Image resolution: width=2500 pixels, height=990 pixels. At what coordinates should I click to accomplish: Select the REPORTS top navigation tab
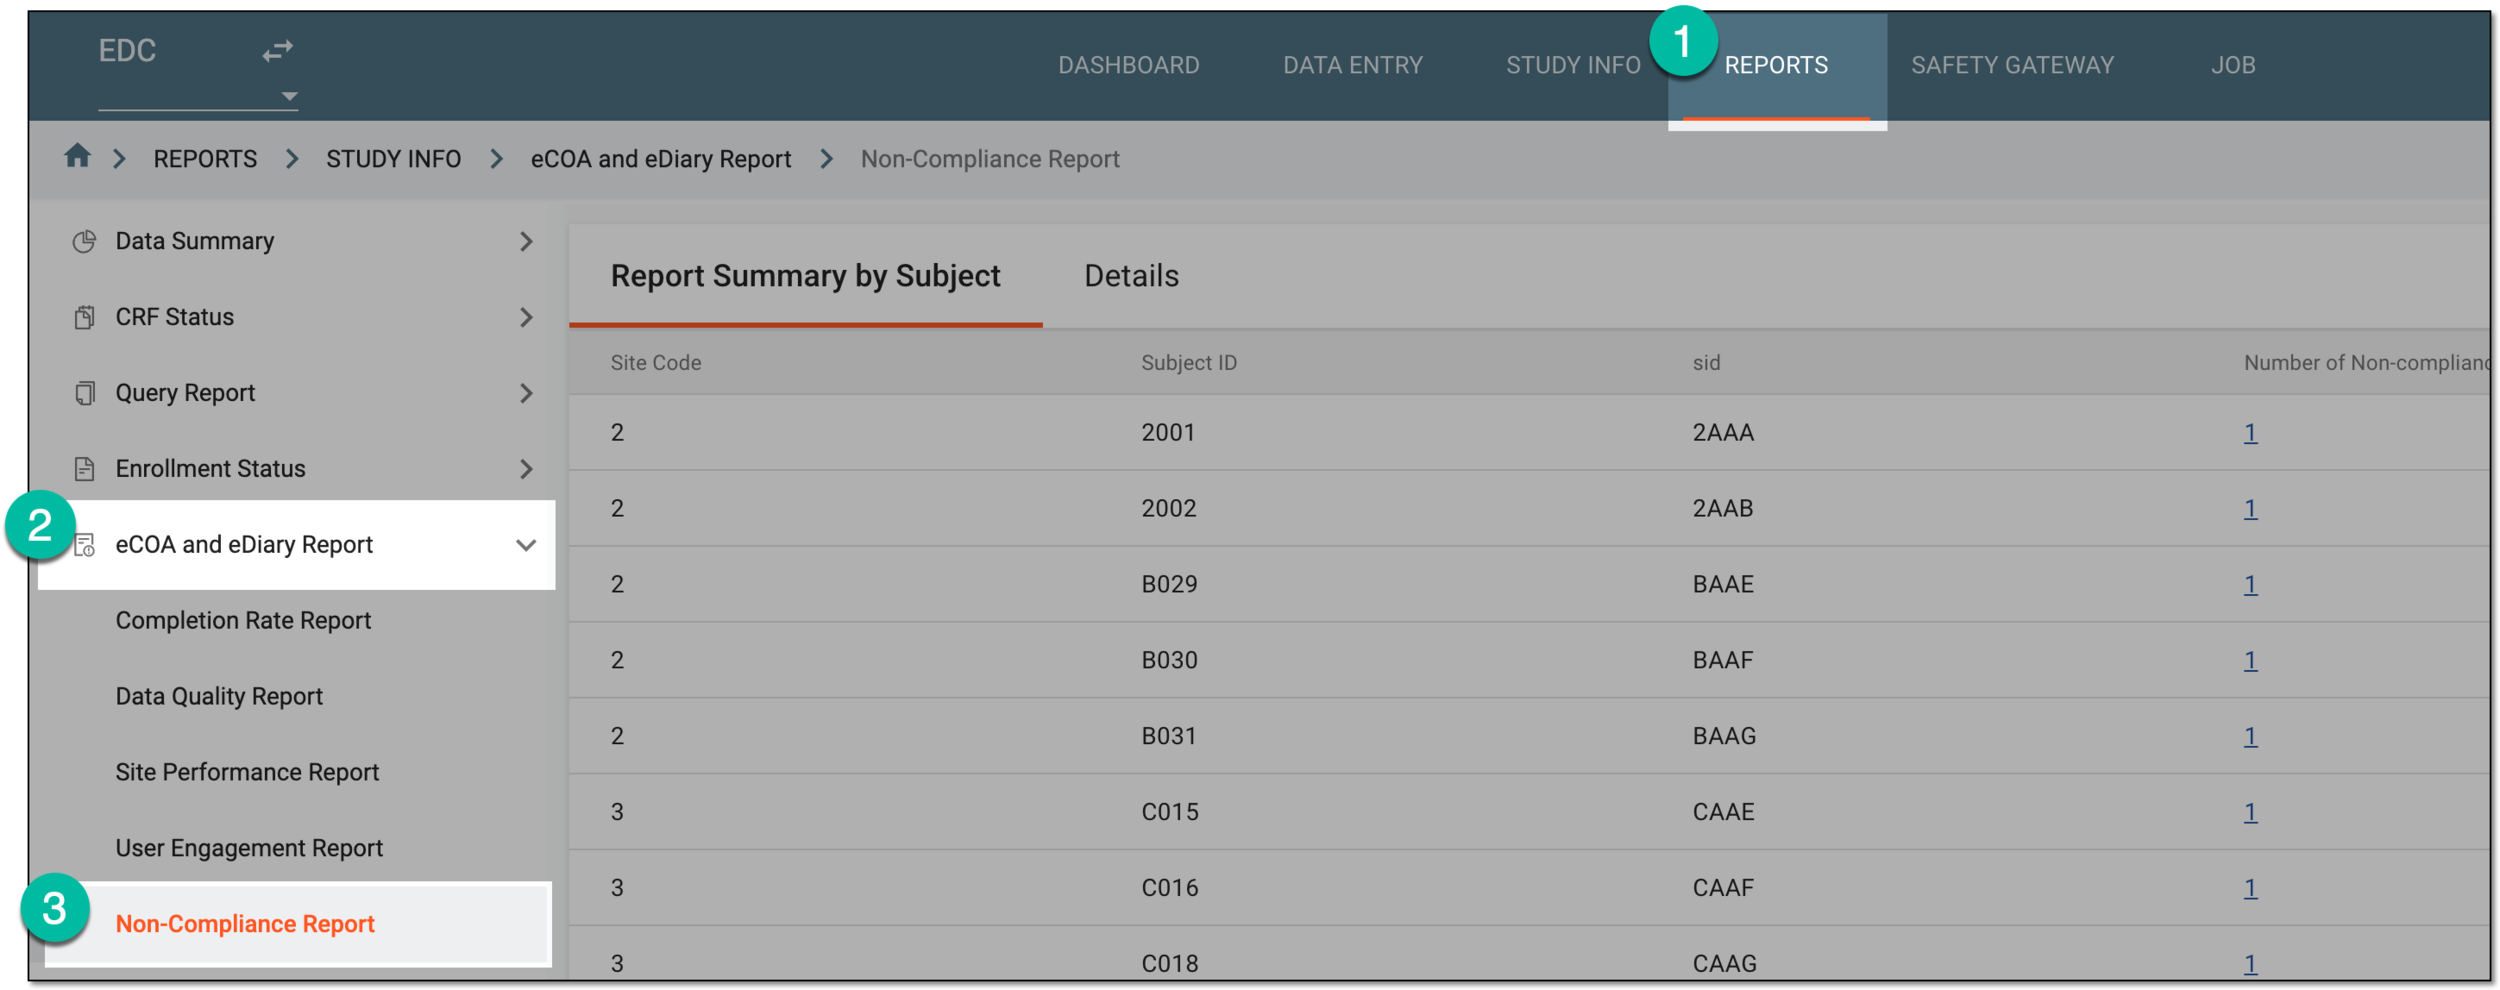point(1776,65)
